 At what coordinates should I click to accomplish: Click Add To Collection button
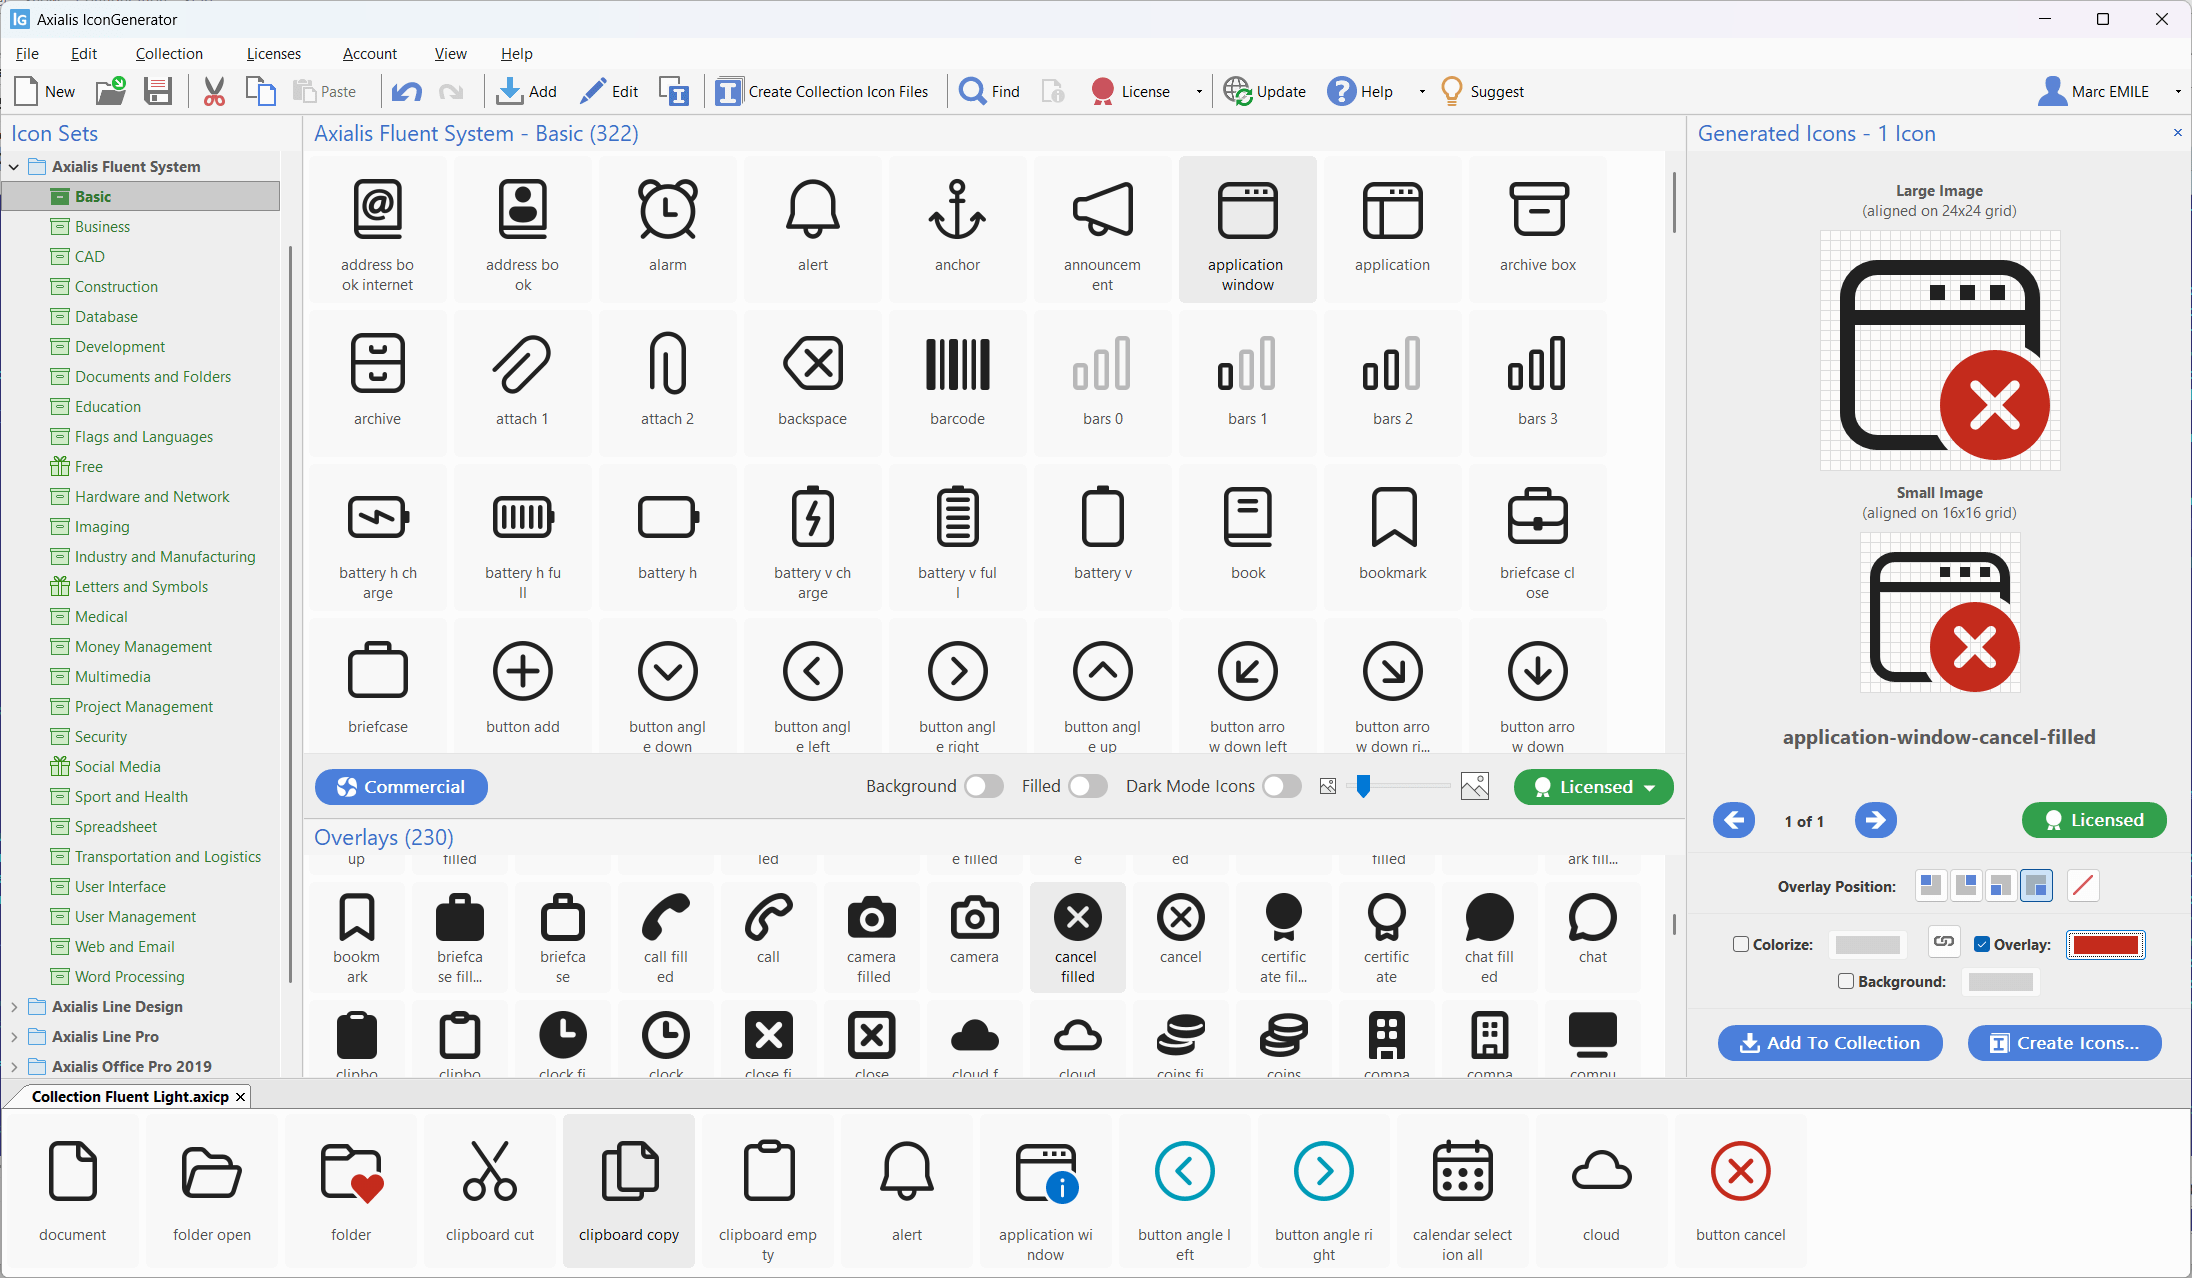pos(1830,1043)
